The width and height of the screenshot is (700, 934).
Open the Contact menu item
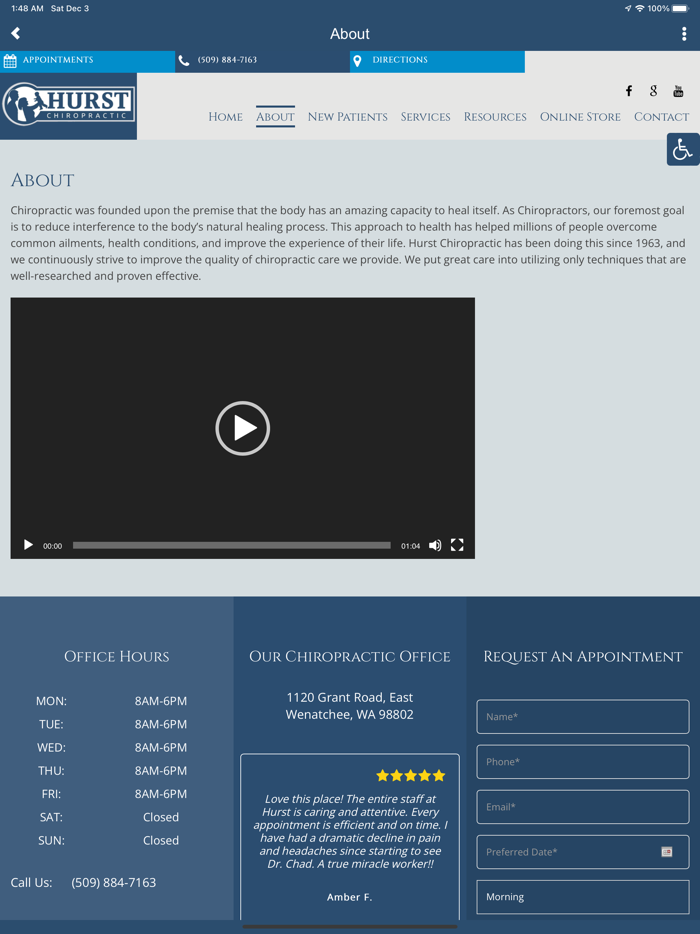click(x=661, y=117)
